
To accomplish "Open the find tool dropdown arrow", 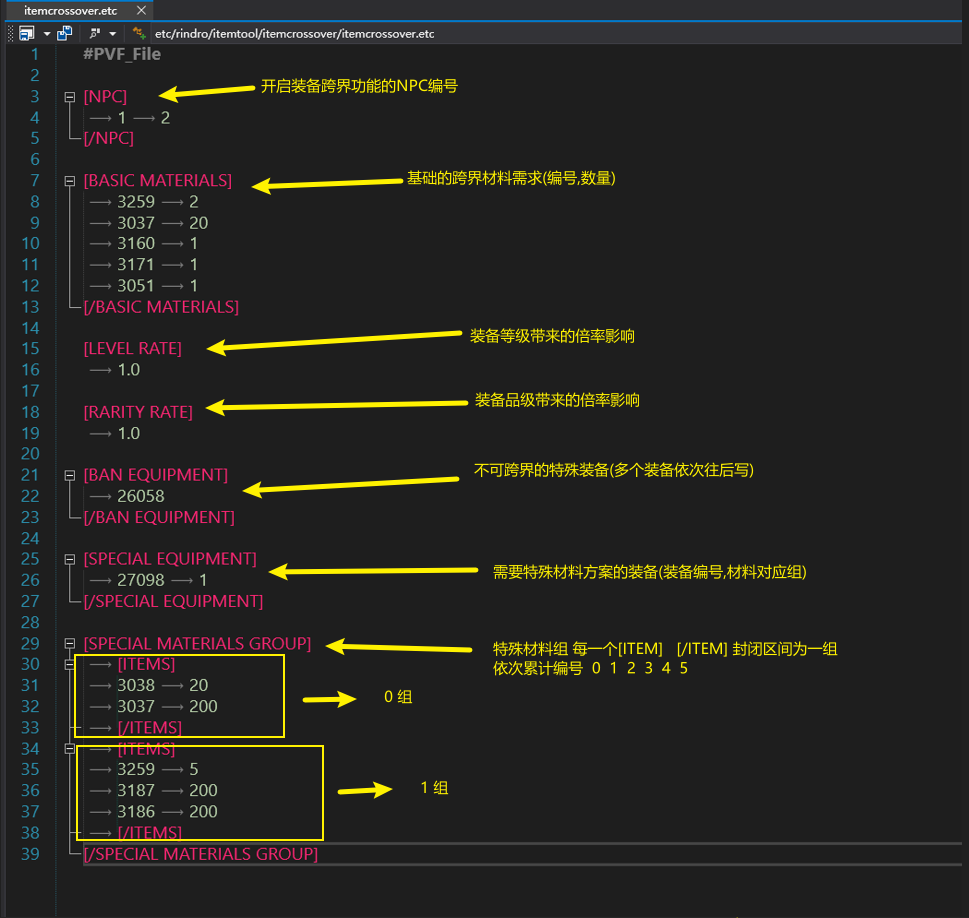I will (x=113, y=33).
